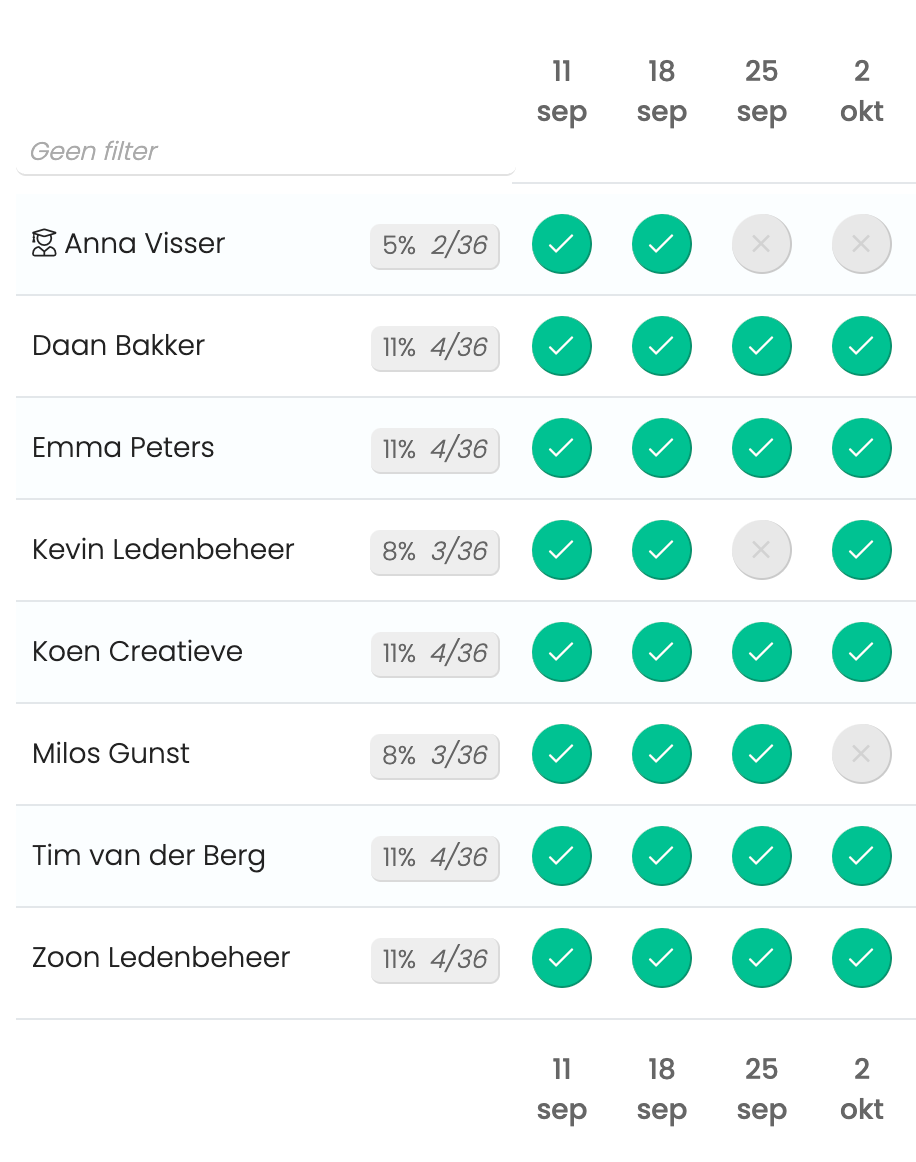916x1162 pixels.
Task: Open the Geen filter field
Action: pyautogui.click(x=265, y=151)
